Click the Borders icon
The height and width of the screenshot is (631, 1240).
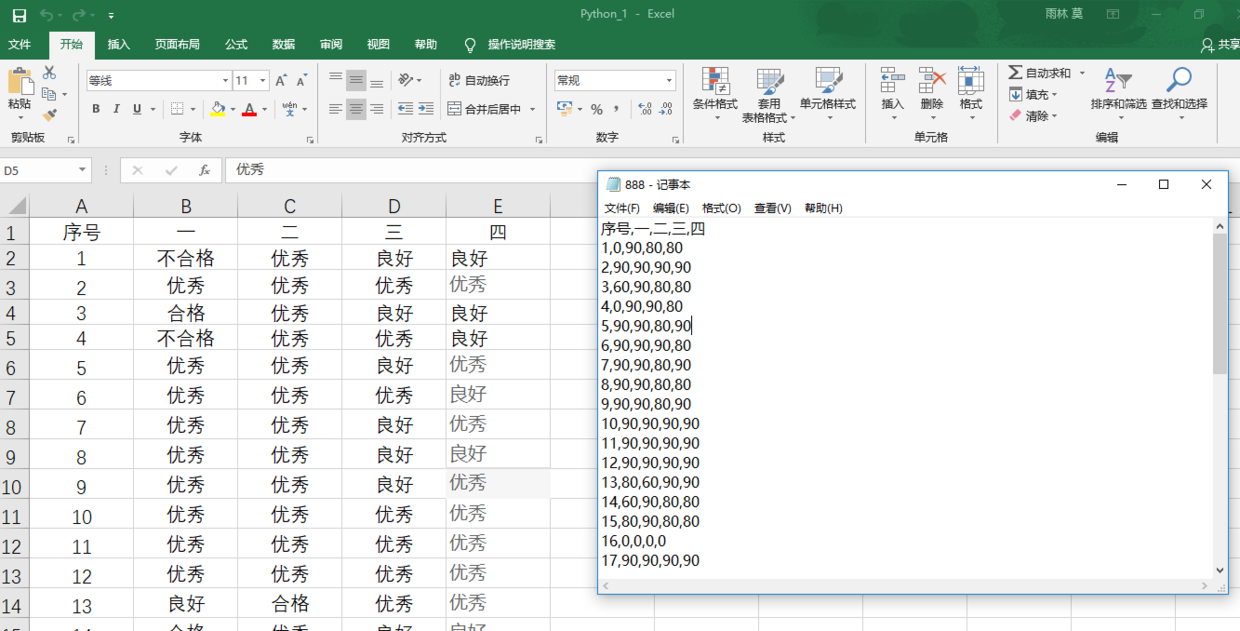pyautogui.click(x=177, y=109)
